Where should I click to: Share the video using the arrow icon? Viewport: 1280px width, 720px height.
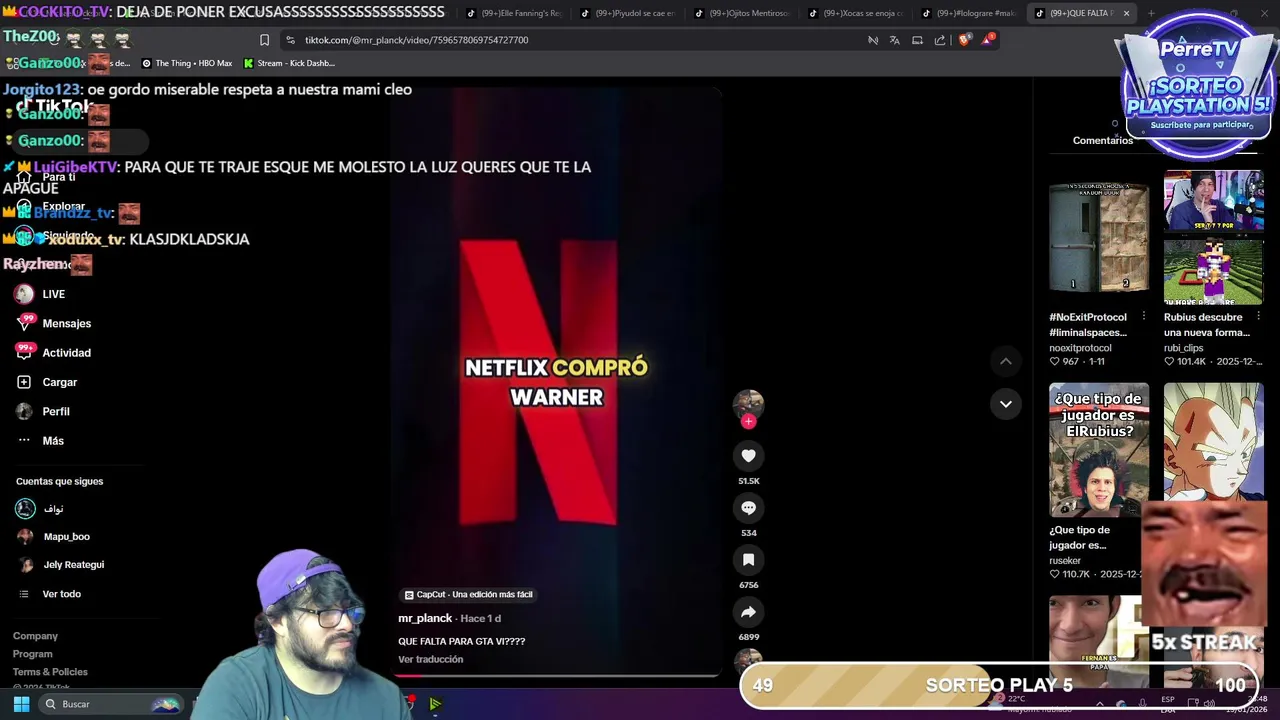point(748,612)
